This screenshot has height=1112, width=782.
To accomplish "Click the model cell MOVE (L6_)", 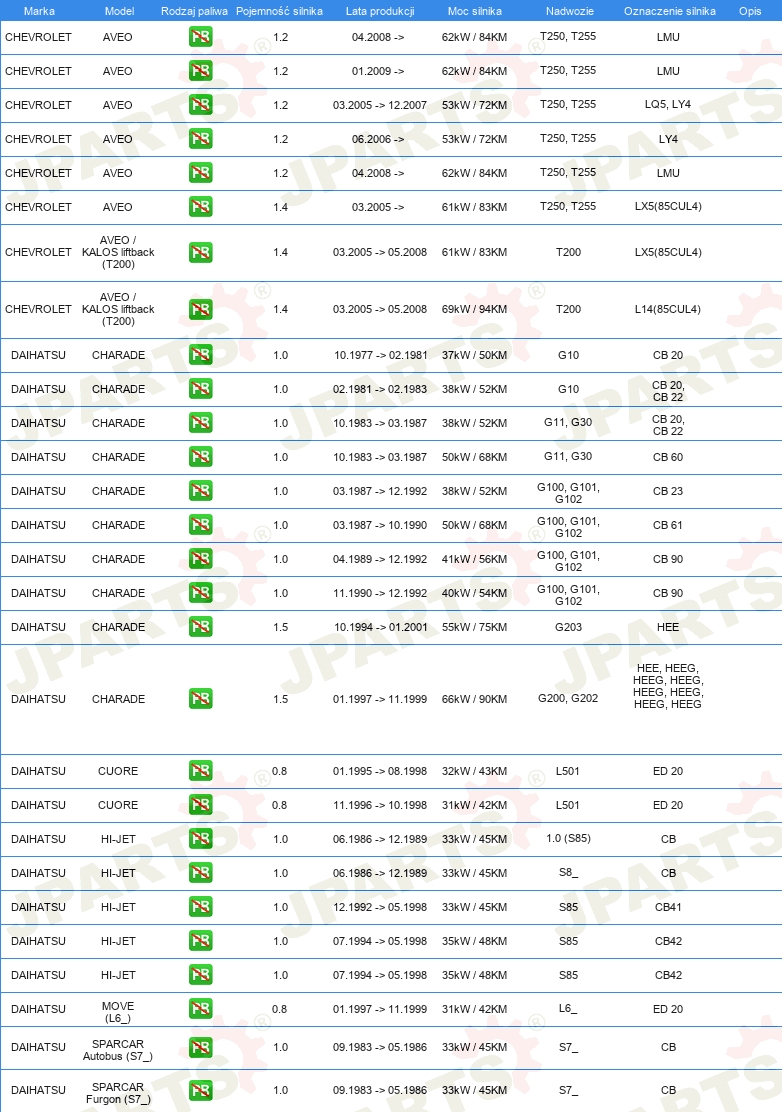I will click(118, 1012).
